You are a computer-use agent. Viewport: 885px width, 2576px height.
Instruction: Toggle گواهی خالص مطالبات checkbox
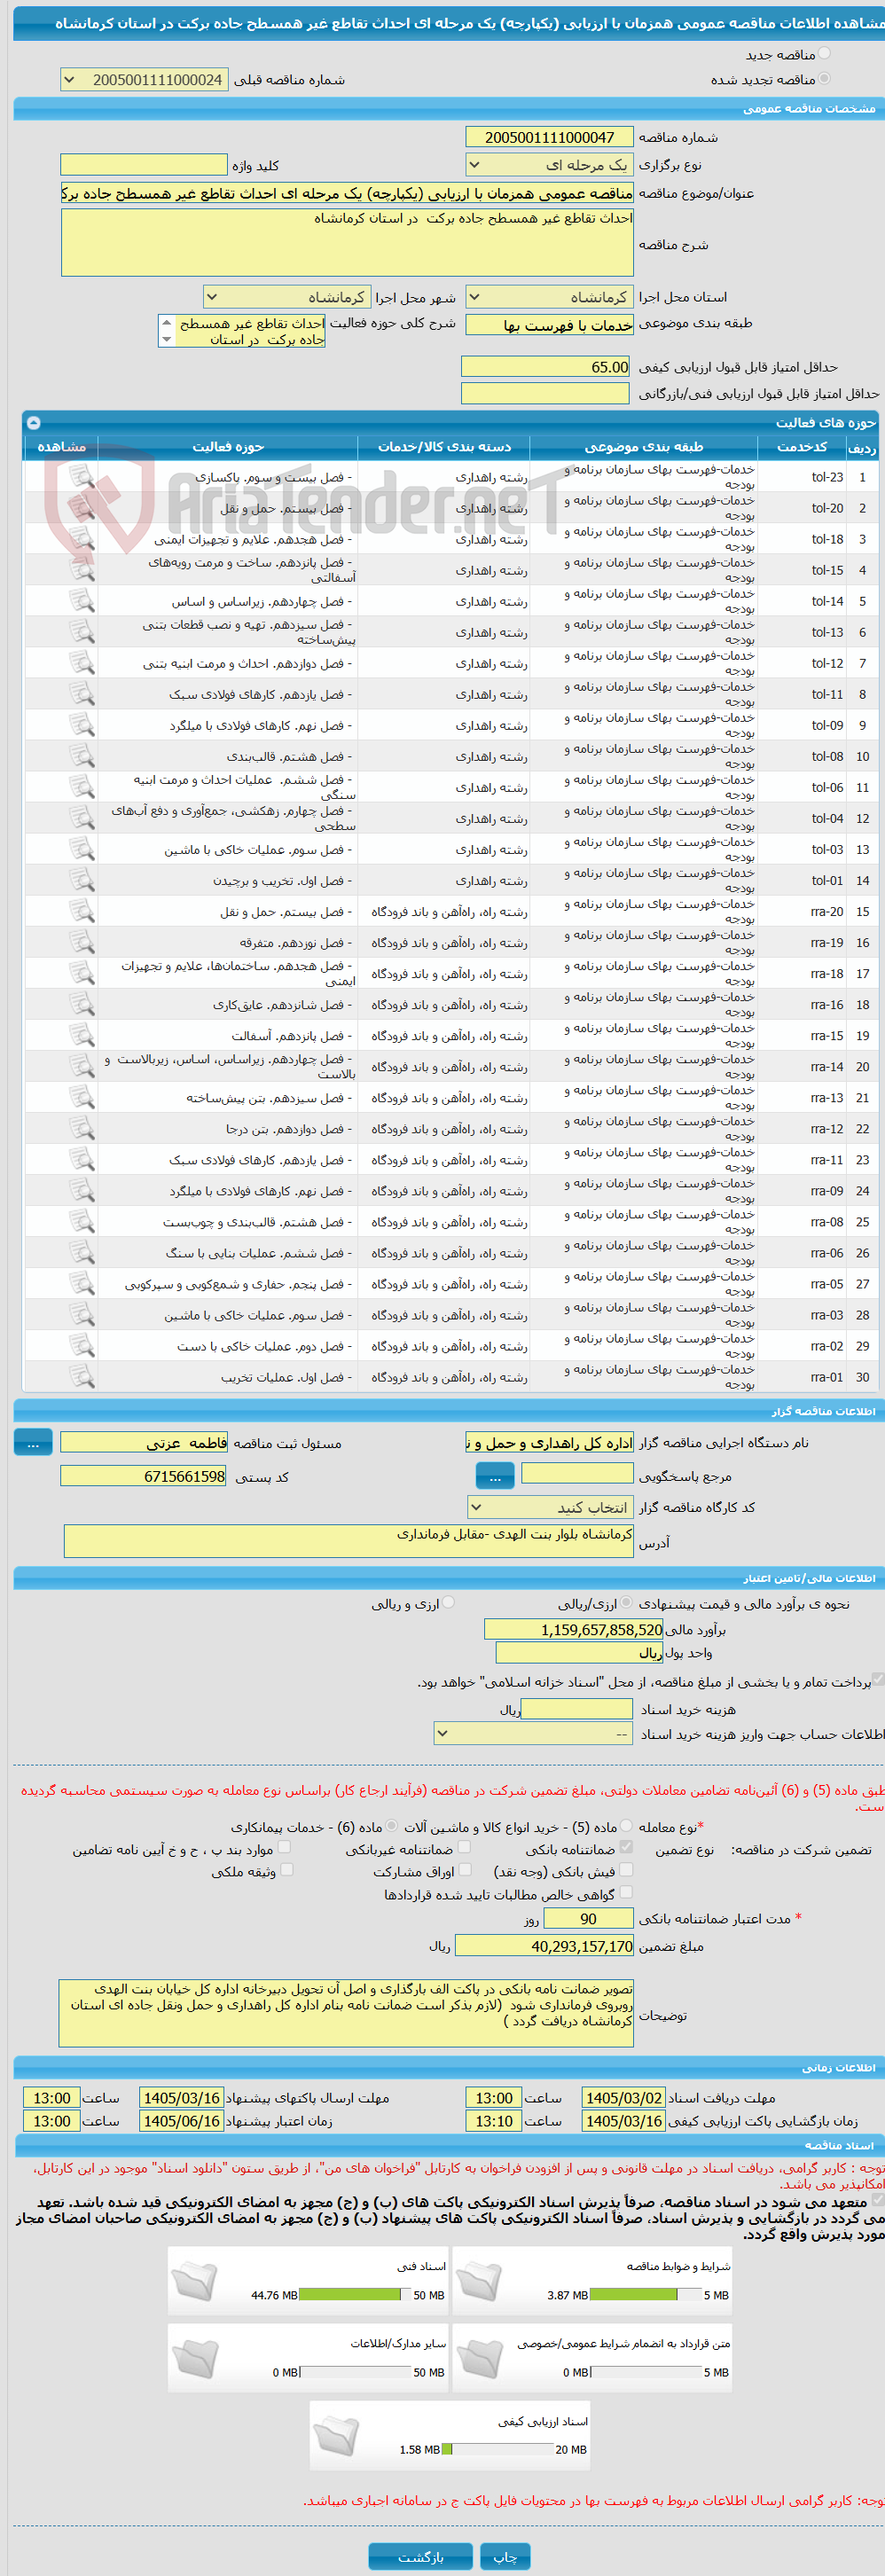coord(626,1893)
